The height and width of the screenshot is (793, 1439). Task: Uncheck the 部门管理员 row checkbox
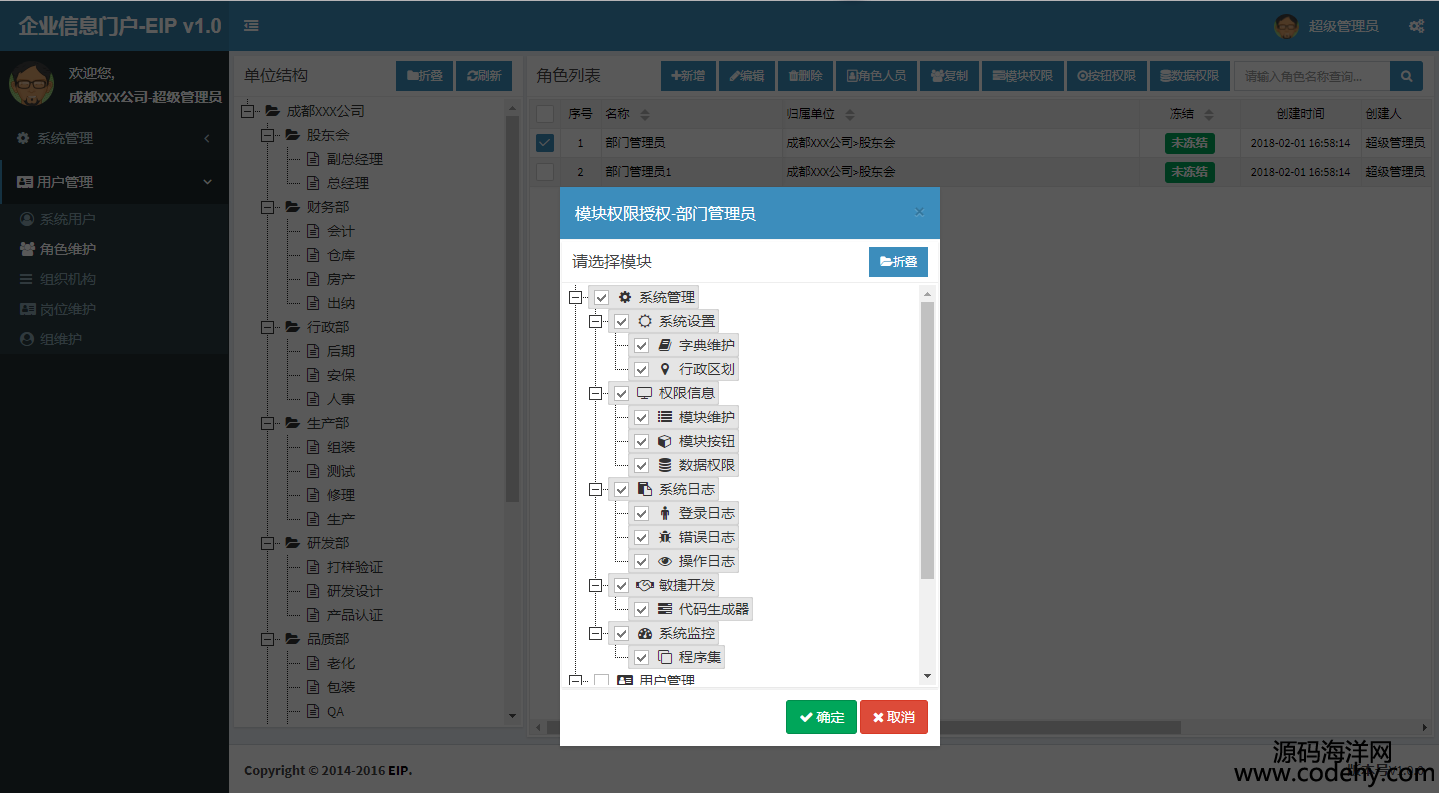pyautogui.click(x=544, y=143)
